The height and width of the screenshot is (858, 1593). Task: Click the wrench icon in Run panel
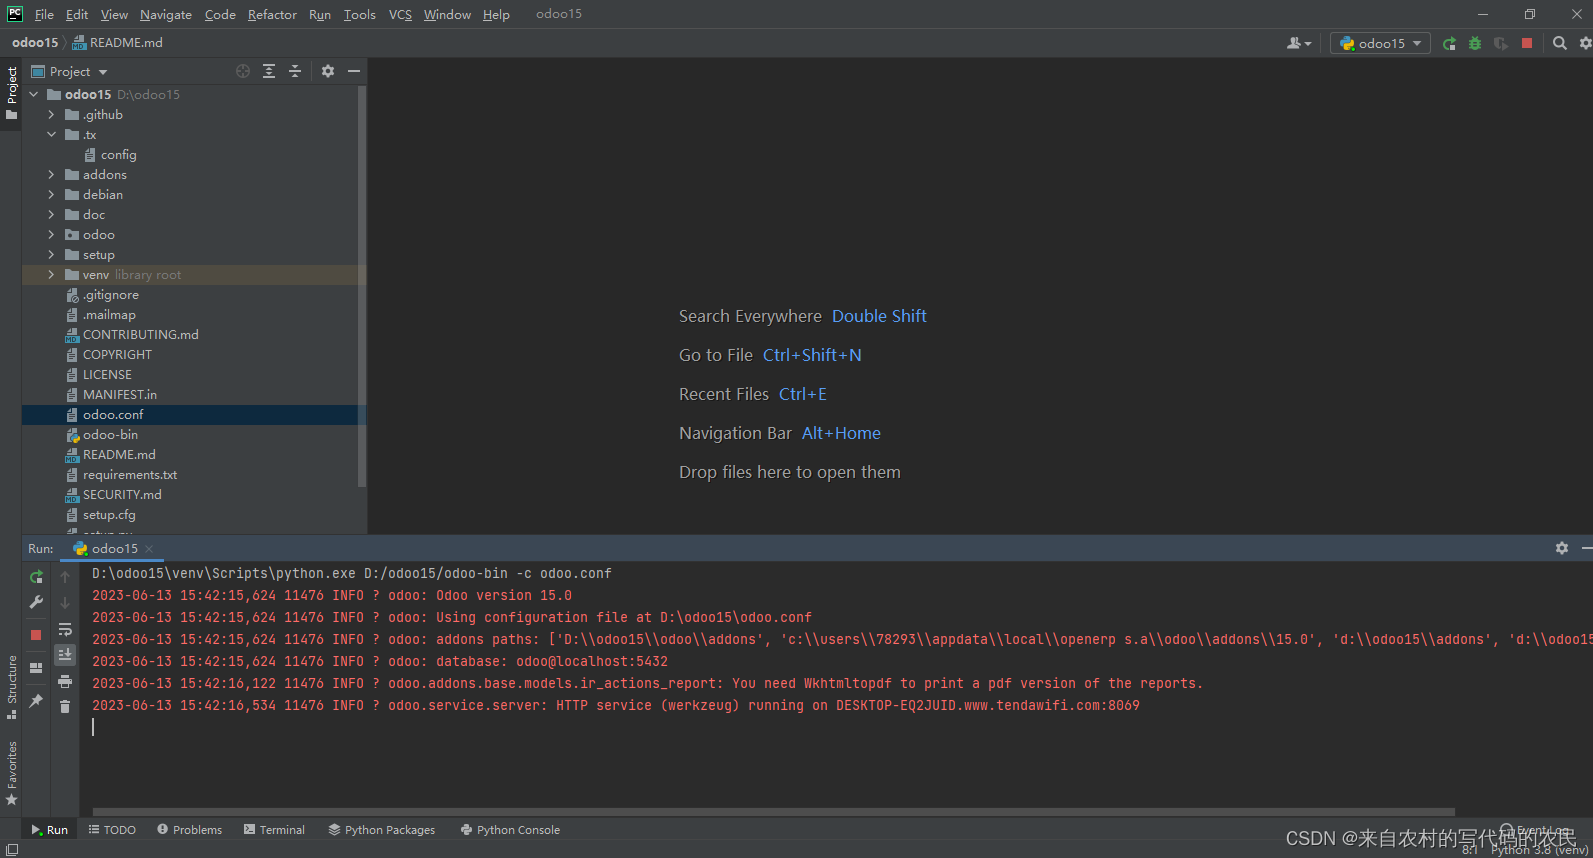click(36, 602)
